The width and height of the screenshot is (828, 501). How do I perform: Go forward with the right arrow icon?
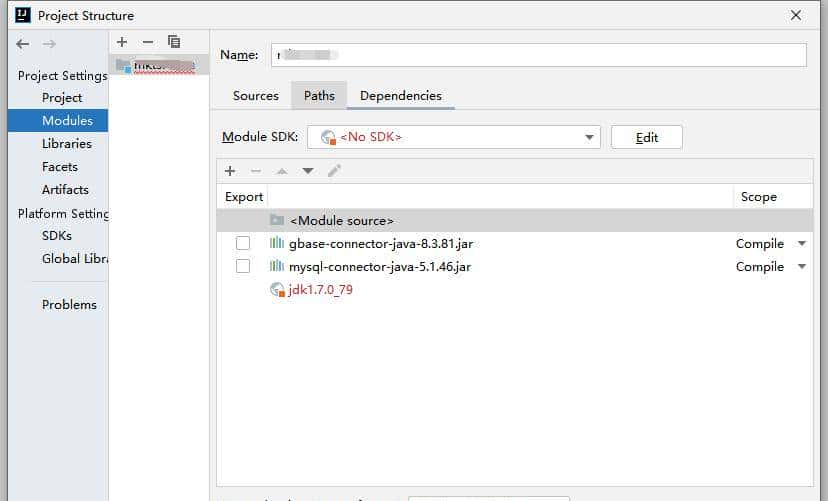[49, 44]
